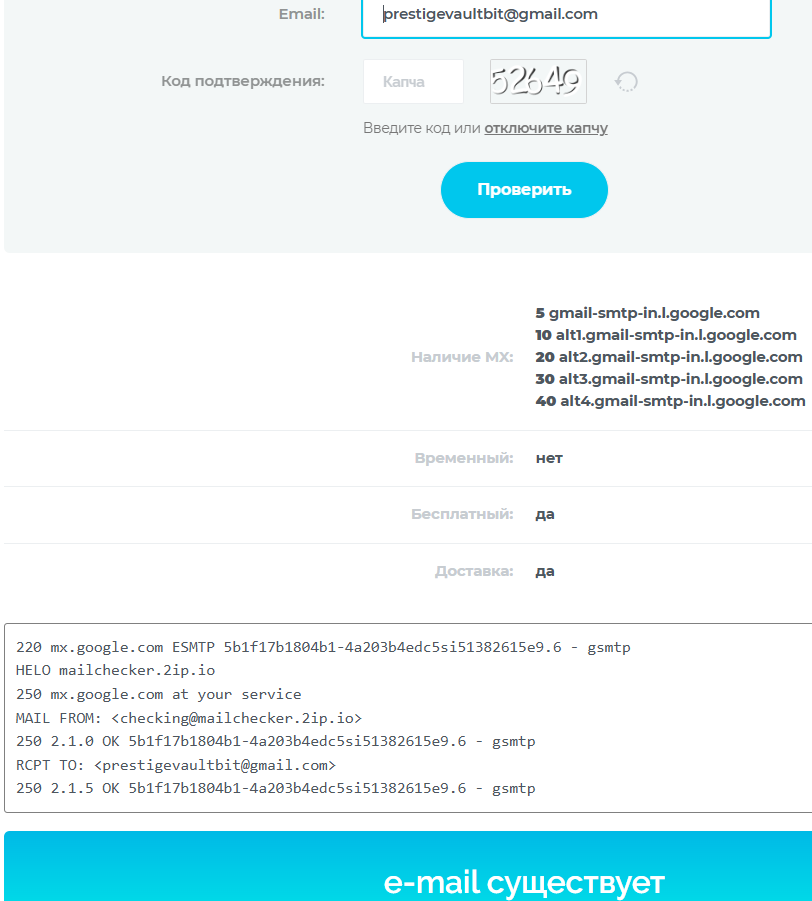Click the нет value for Временный
Viewport: 812px width, 901px height.
[549, 459]
